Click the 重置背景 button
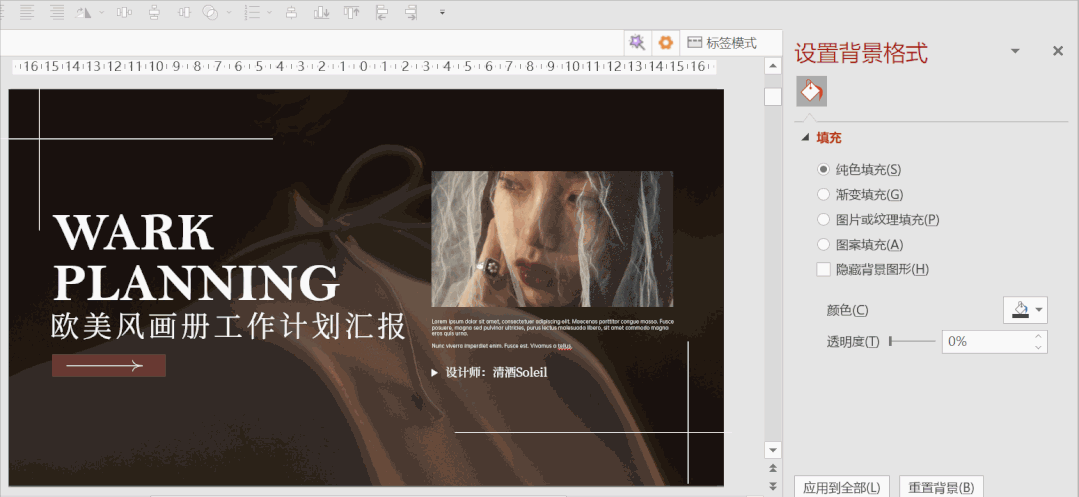The height and width of the screenshot is (497, 1079). [941, 487]
